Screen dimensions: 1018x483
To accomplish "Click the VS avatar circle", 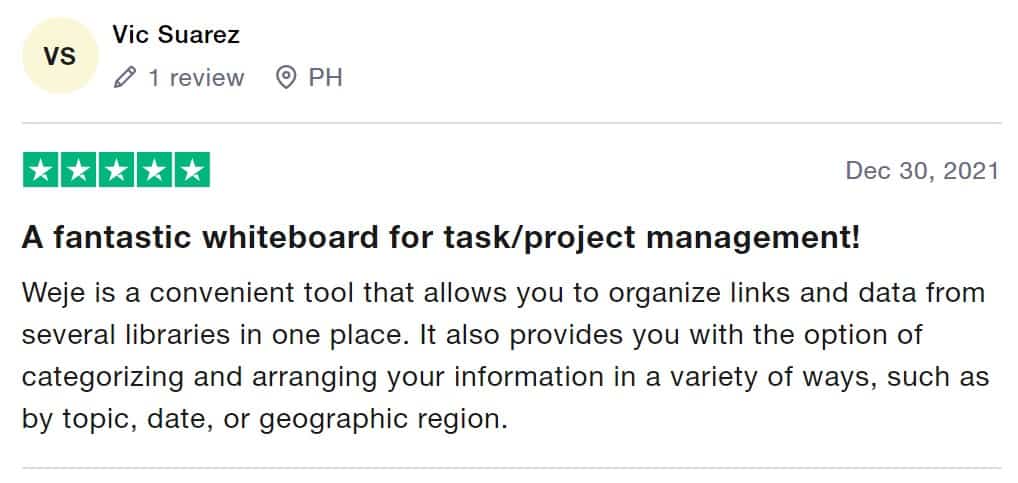I will pyautogui.click(x=60, y=56).
